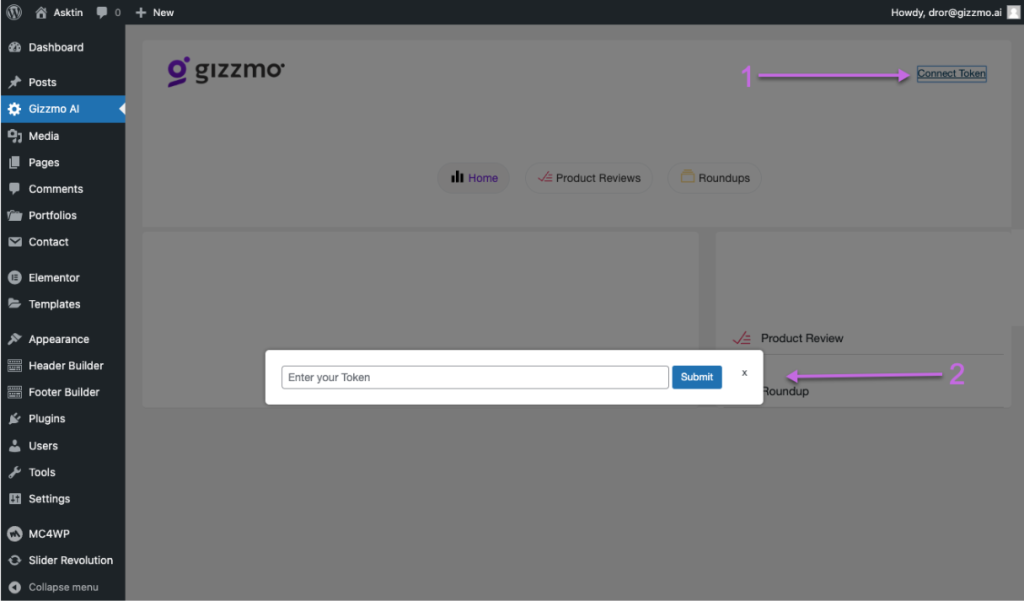Click the plus New icon in admin bar
1024x601 pixels.
[140, 13]
